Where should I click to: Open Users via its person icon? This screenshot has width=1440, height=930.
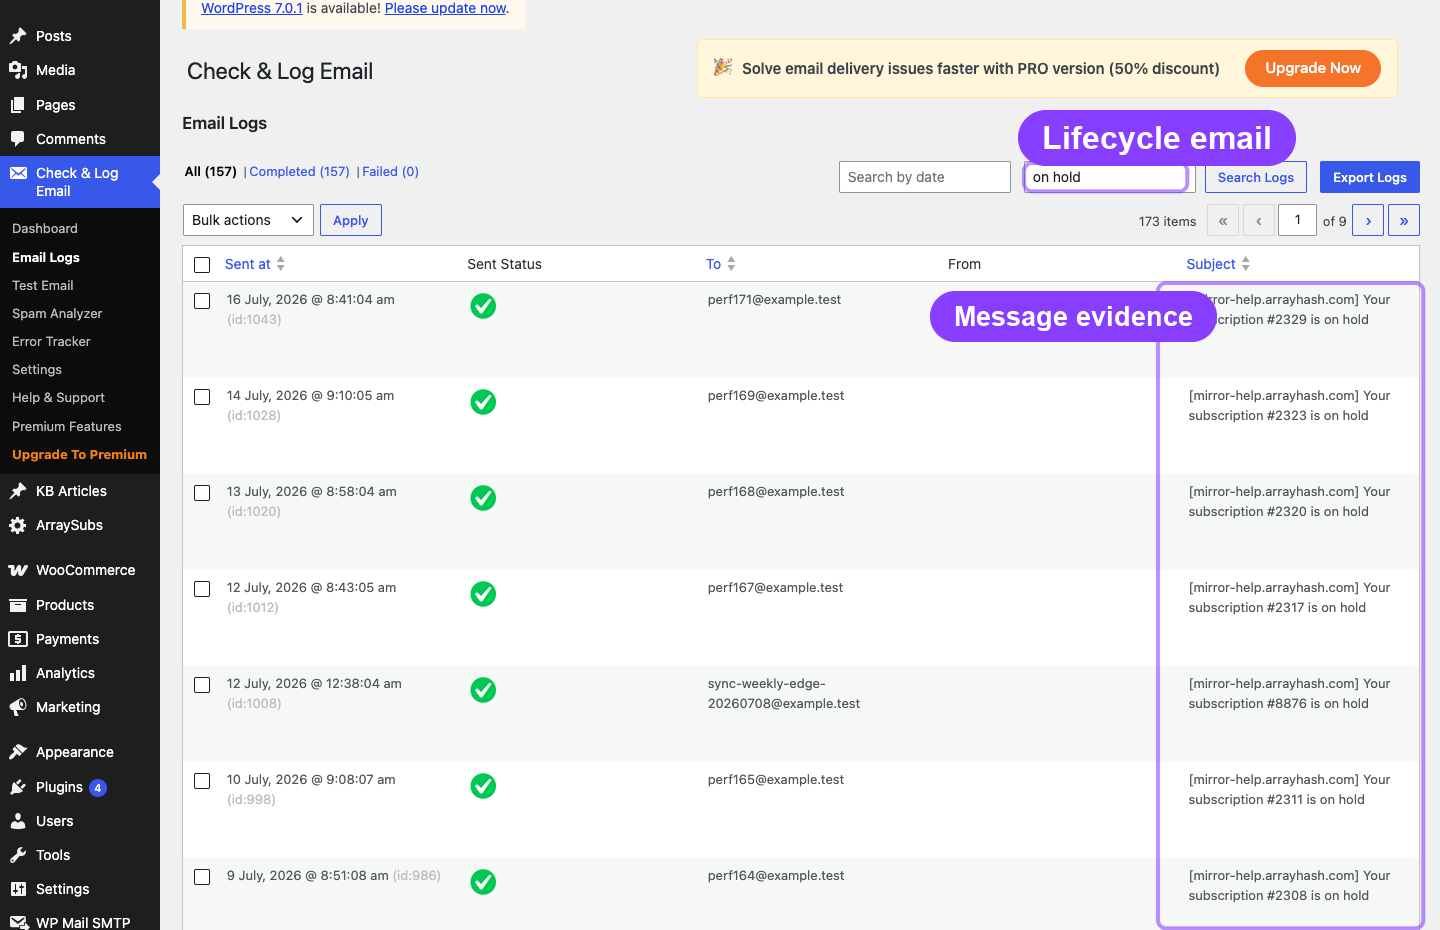(x=18, y=821)
